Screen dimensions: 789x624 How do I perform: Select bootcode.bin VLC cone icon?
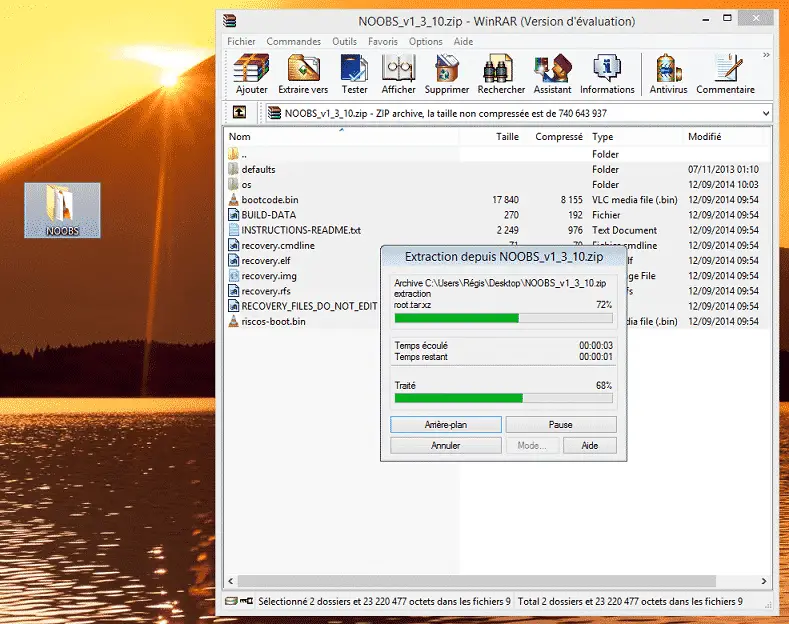pyautogui.click(x=233, y=199)
